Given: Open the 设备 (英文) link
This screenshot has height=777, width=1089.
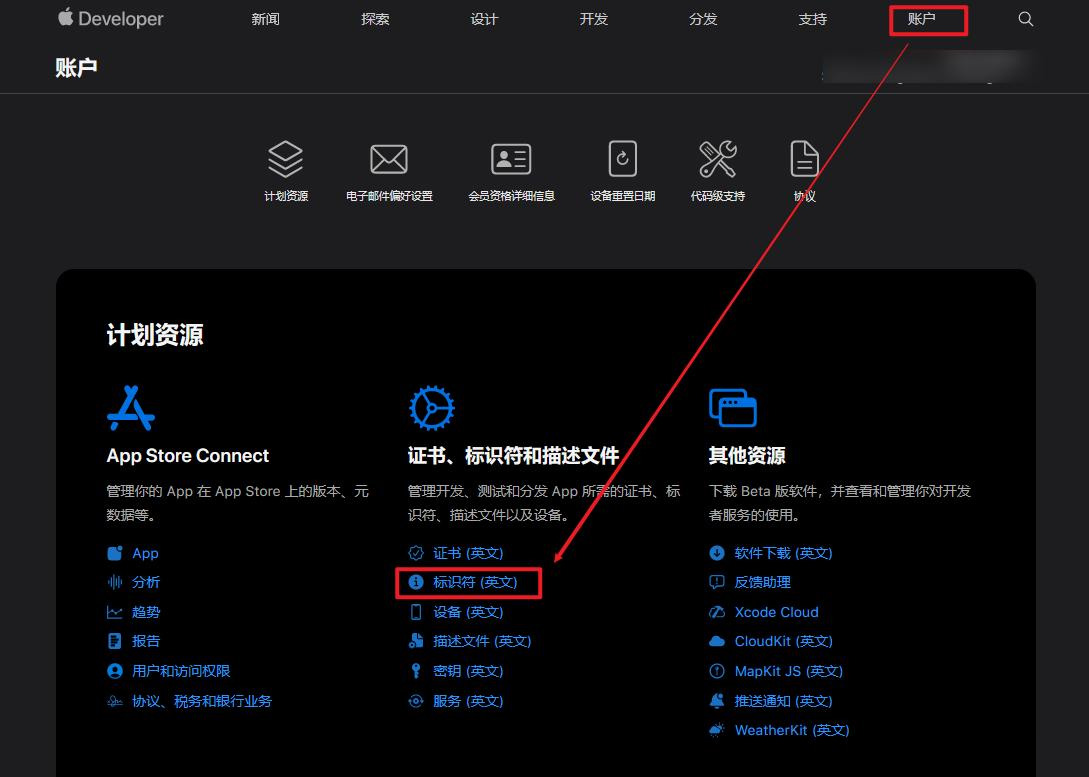Looking at the screenshot, I should pos(468,612).
